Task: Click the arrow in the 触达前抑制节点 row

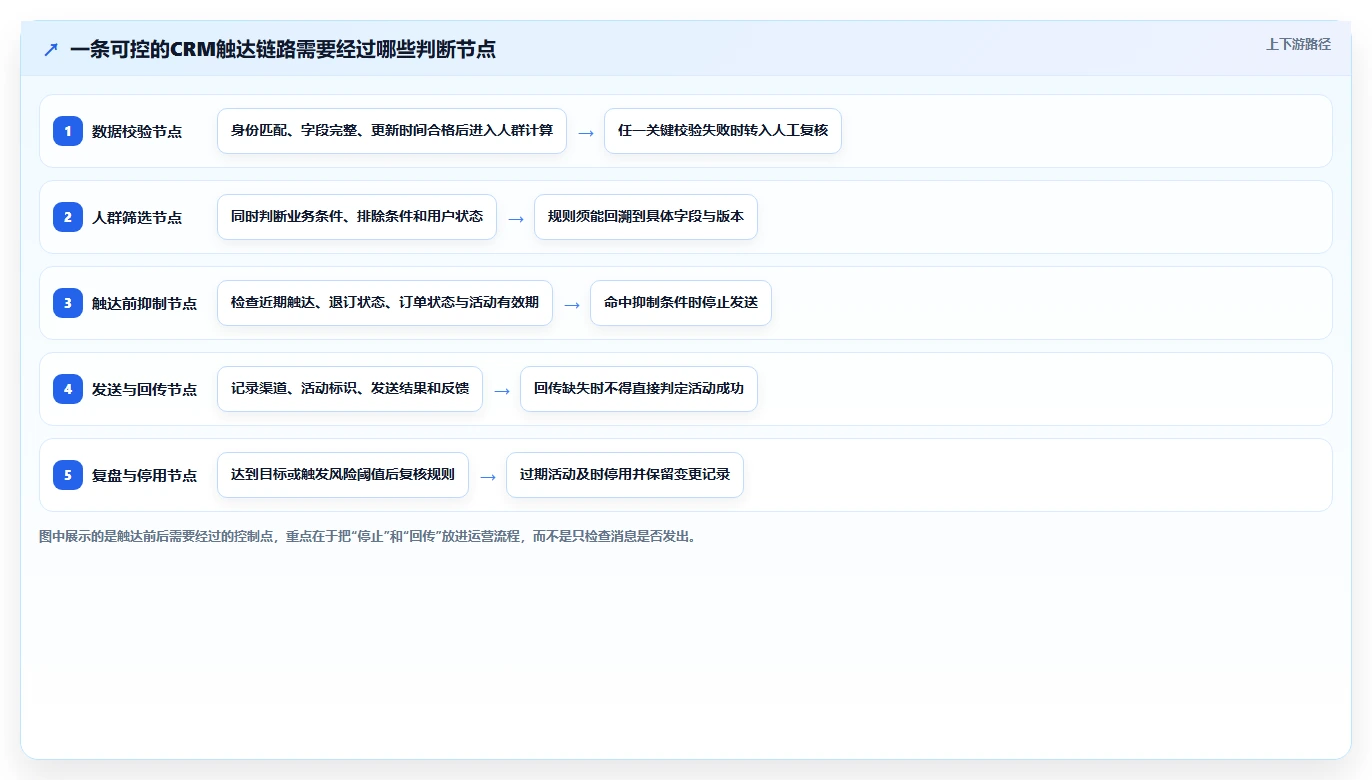Action: pos(572,304)
